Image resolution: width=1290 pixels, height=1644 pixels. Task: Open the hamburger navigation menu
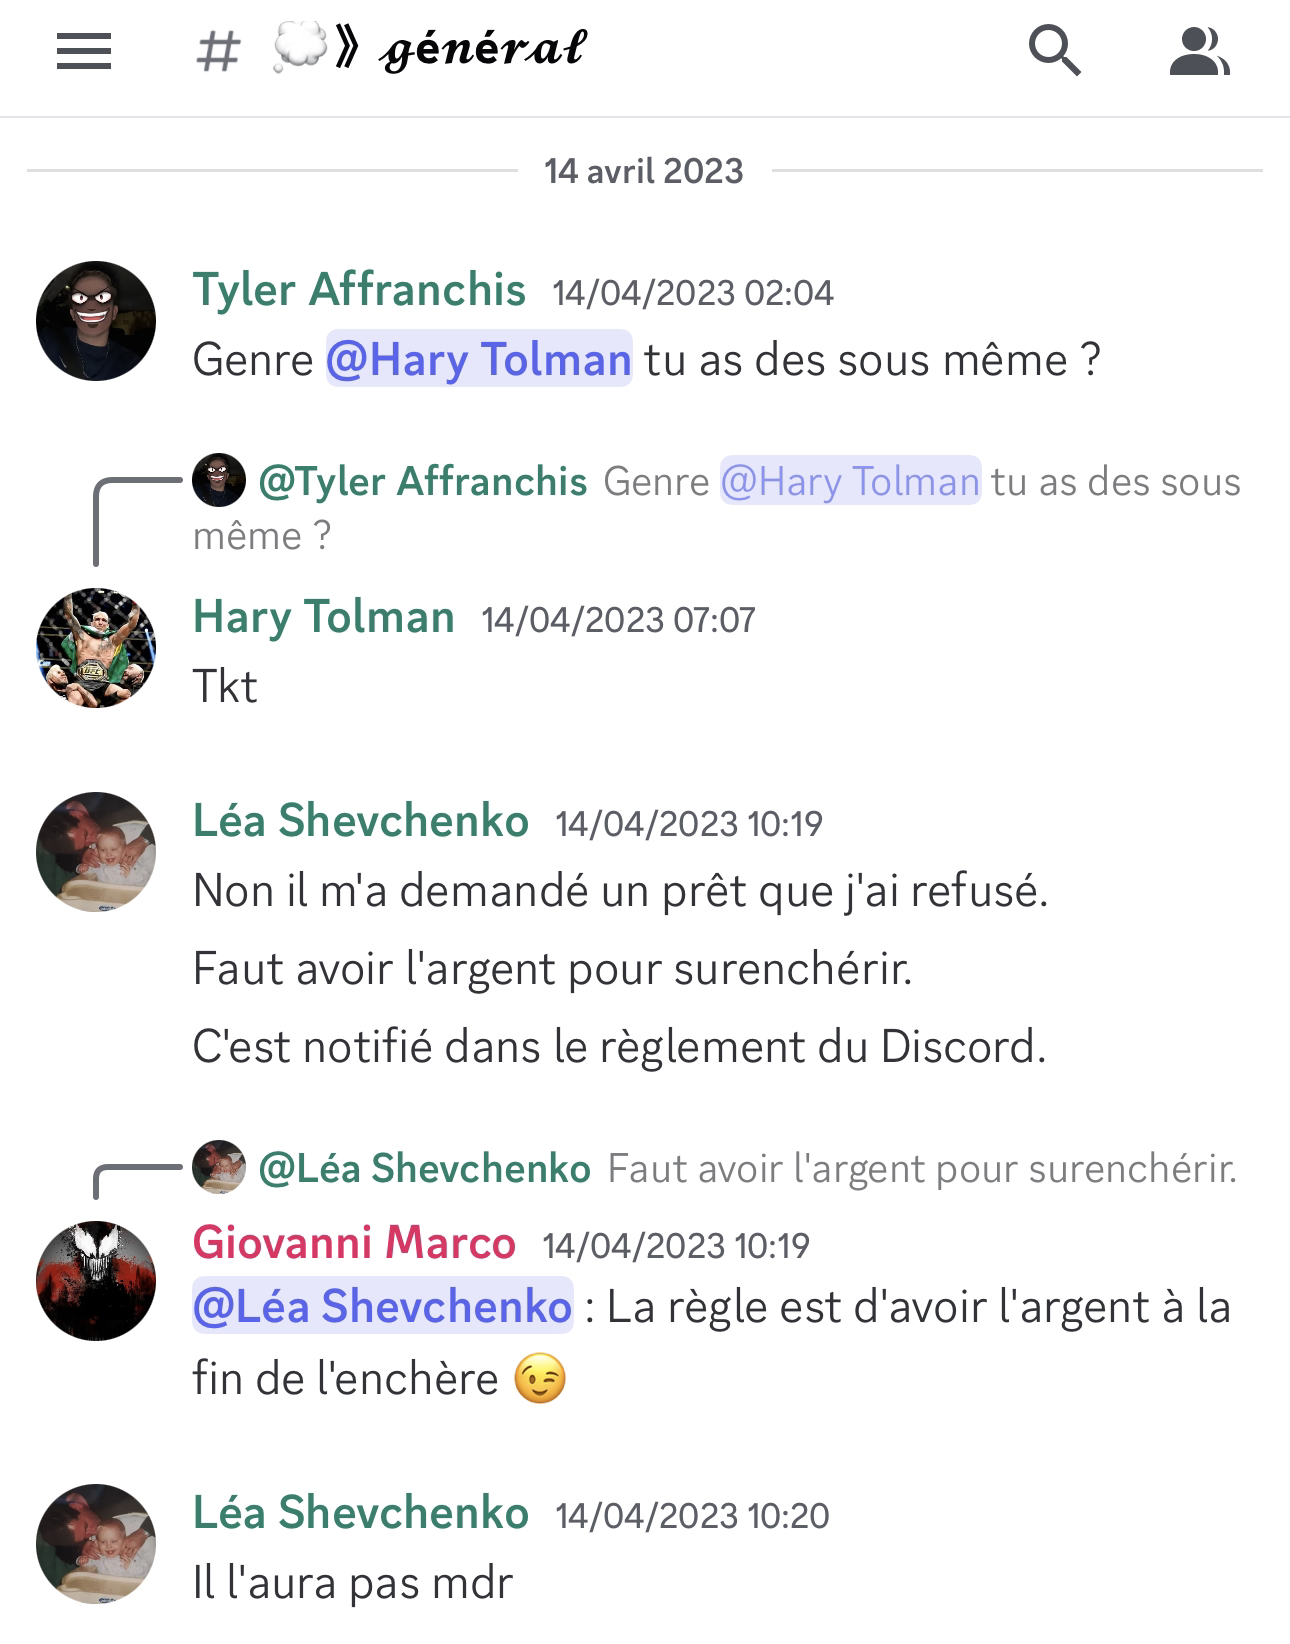[x=84, y=51]
